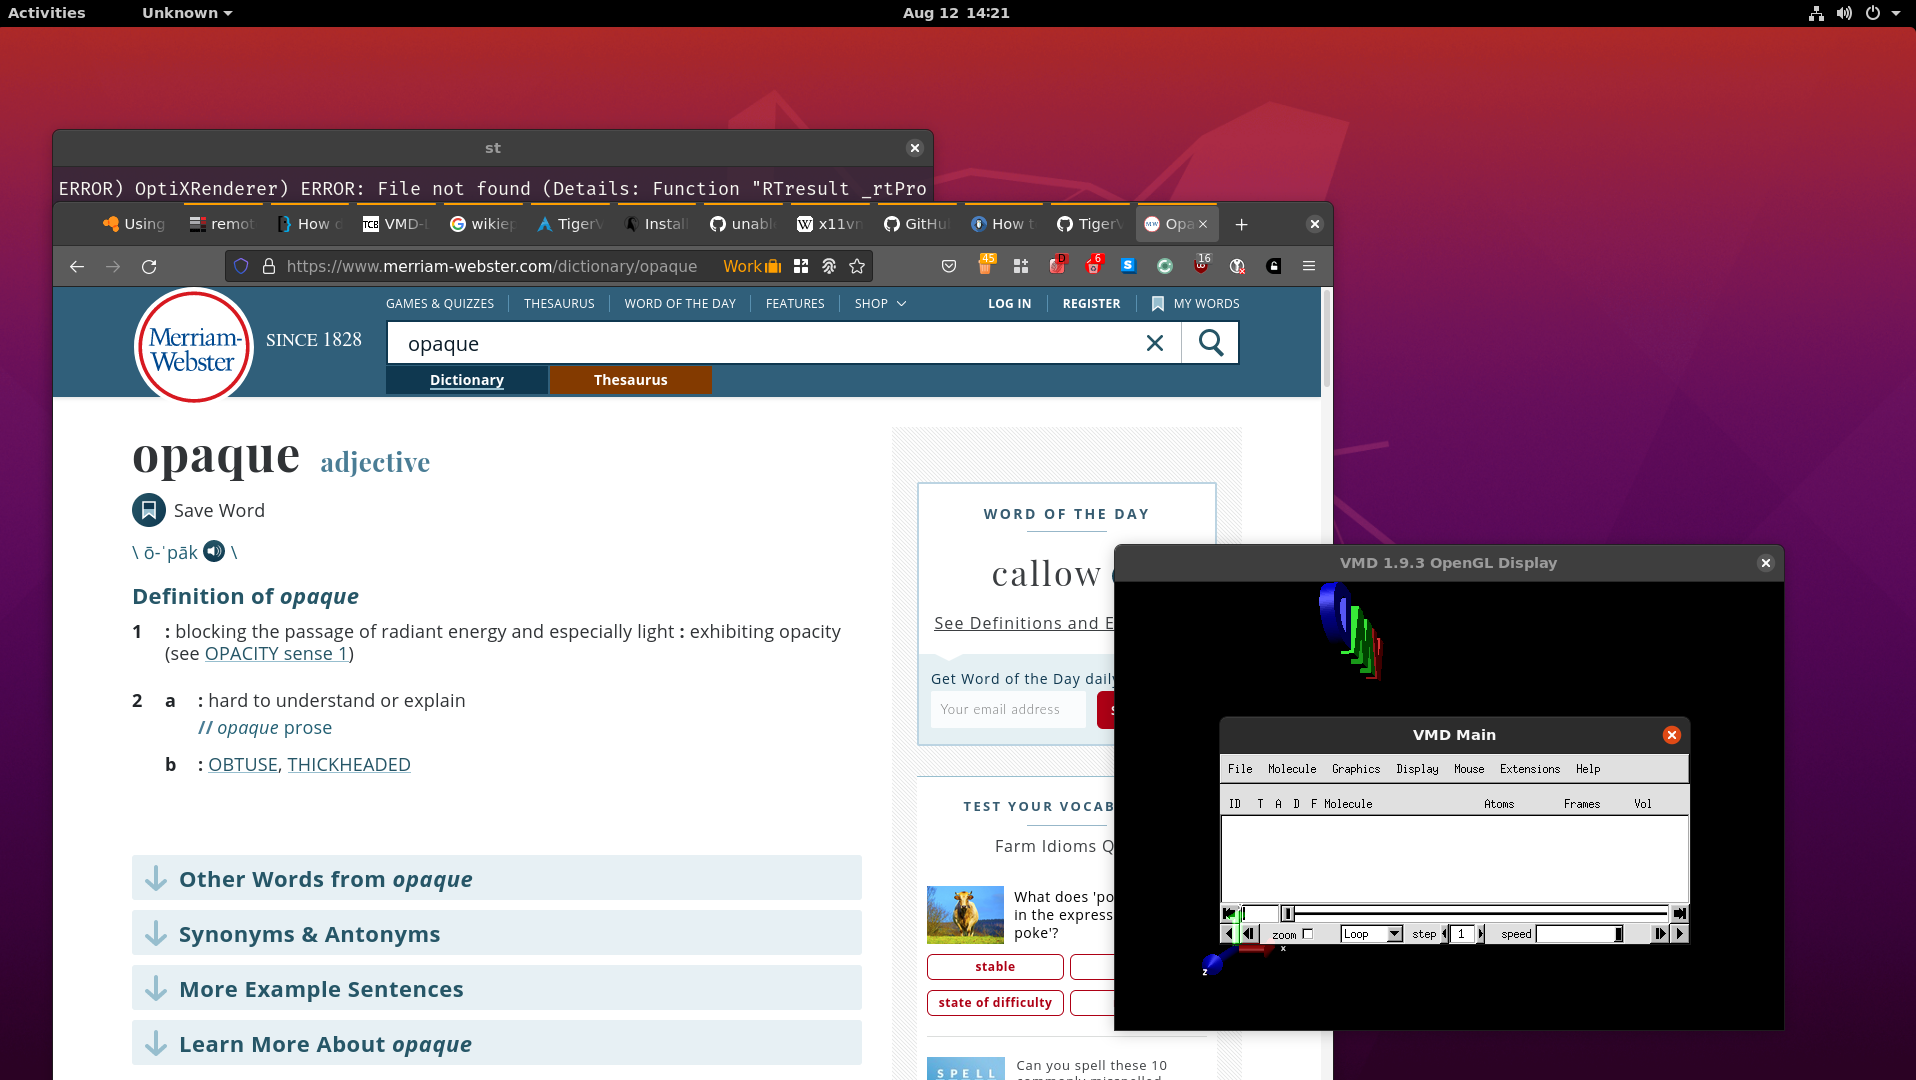Screen dimensions: 1916x1080
Task: Click the Merriam-Webster logo
Action: (194, 347)
